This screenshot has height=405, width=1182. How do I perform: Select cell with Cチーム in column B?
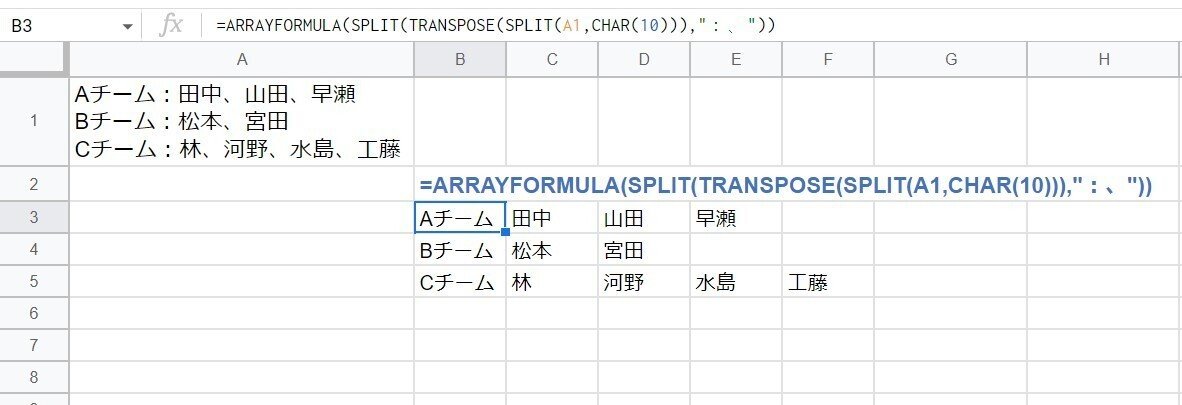pyautogui.click(x=460, y=282)
